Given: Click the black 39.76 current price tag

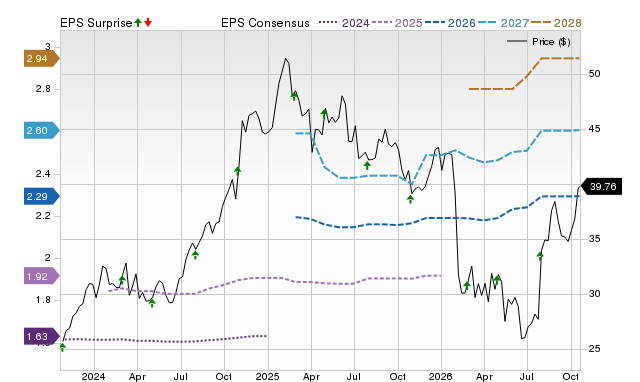Looking at the screenshot, I should pos(601,187).
